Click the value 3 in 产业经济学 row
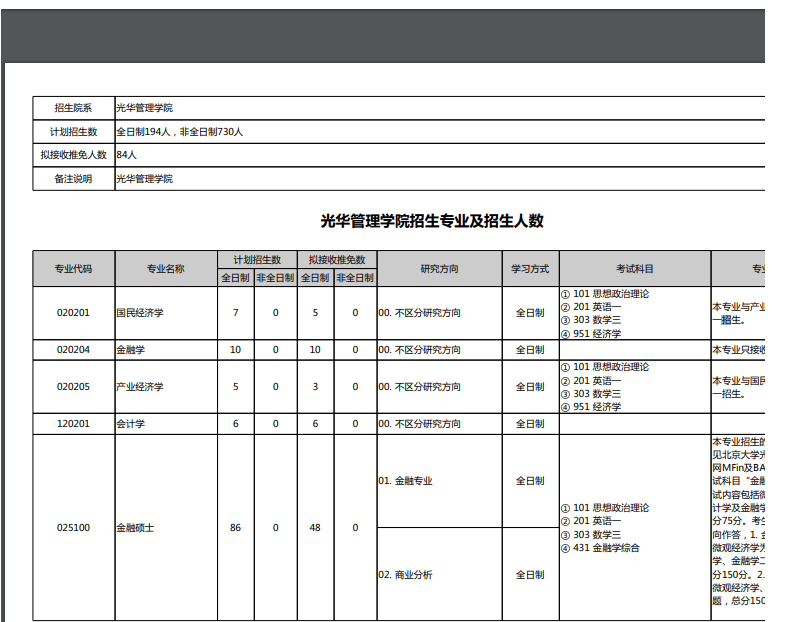This screenshot has height=622, width=797. click(x=315, y=387)
